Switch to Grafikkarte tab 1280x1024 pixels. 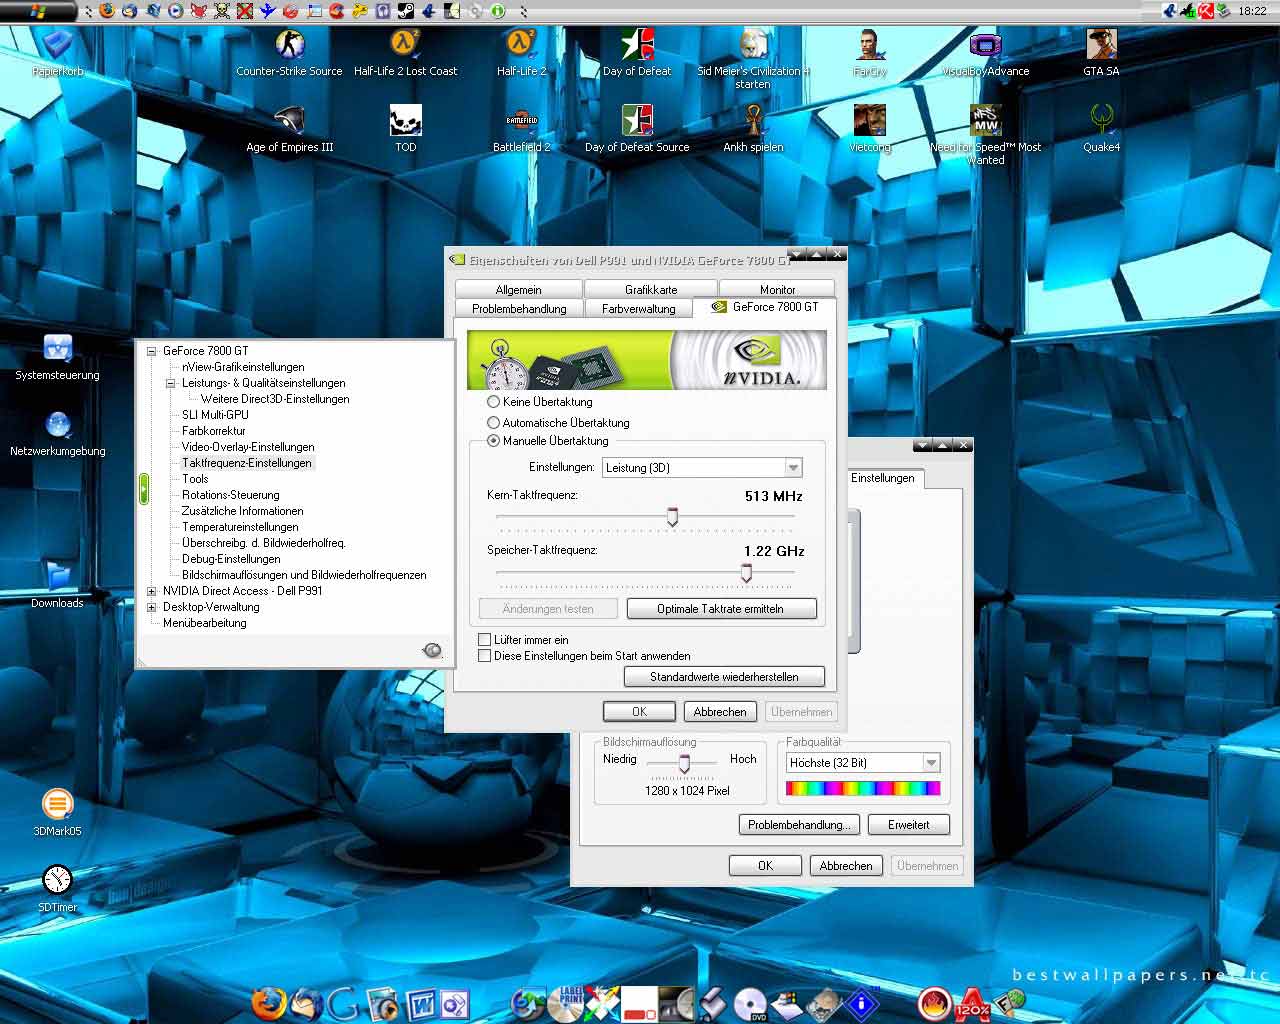[x=651, y=289]
